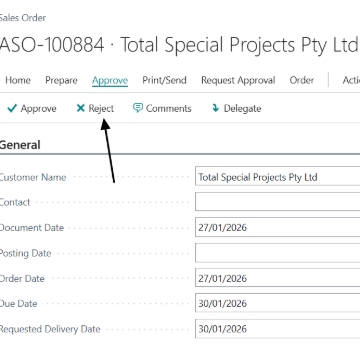Click the Order Date field

point(277,278)
